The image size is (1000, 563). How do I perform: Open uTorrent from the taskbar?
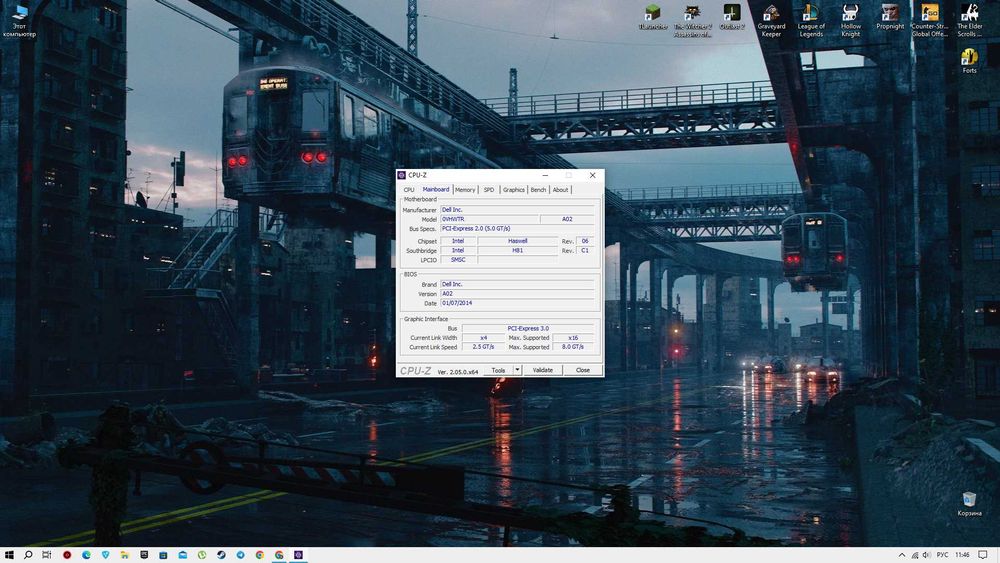tap(202, 555)
